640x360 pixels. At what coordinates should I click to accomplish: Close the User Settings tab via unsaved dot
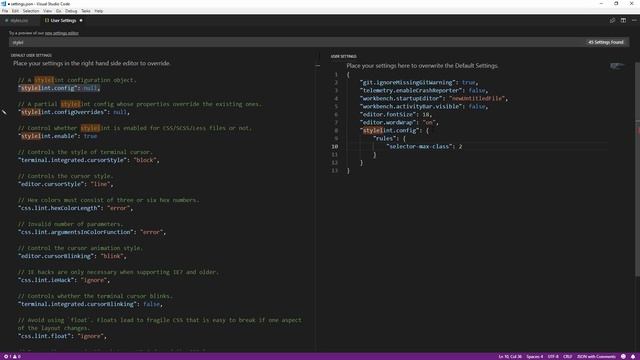pyautogui.click(x=81, y=20)
